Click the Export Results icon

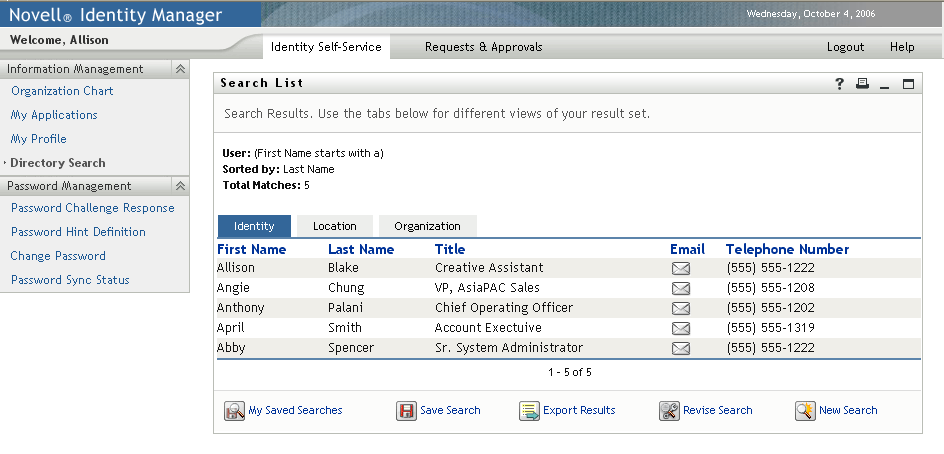click(x=529, y=411)
